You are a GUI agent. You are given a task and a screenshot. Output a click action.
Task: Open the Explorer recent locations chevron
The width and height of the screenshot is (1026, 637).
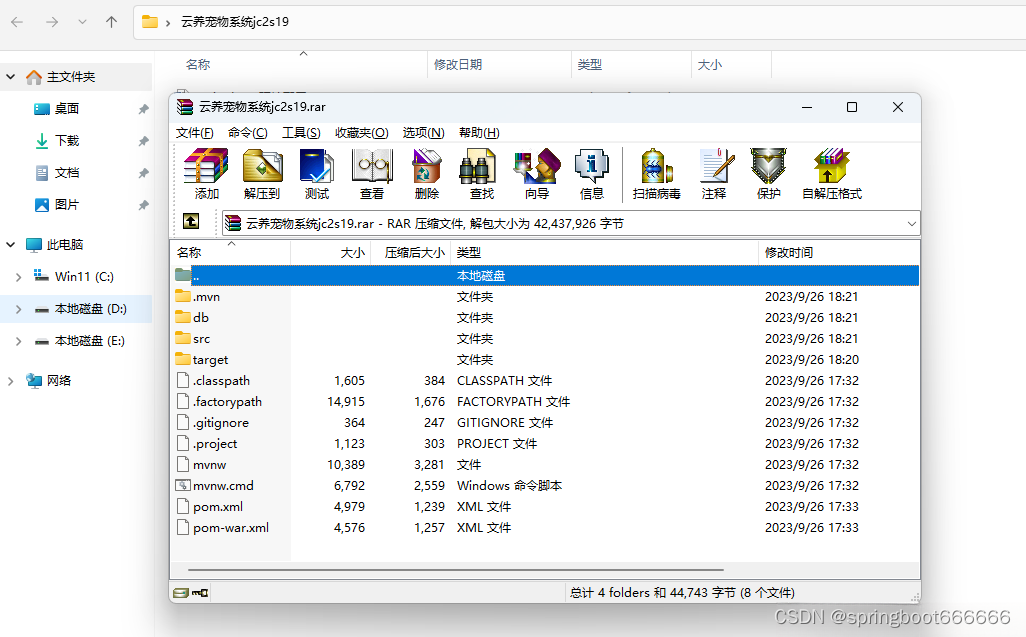[82, 22]
